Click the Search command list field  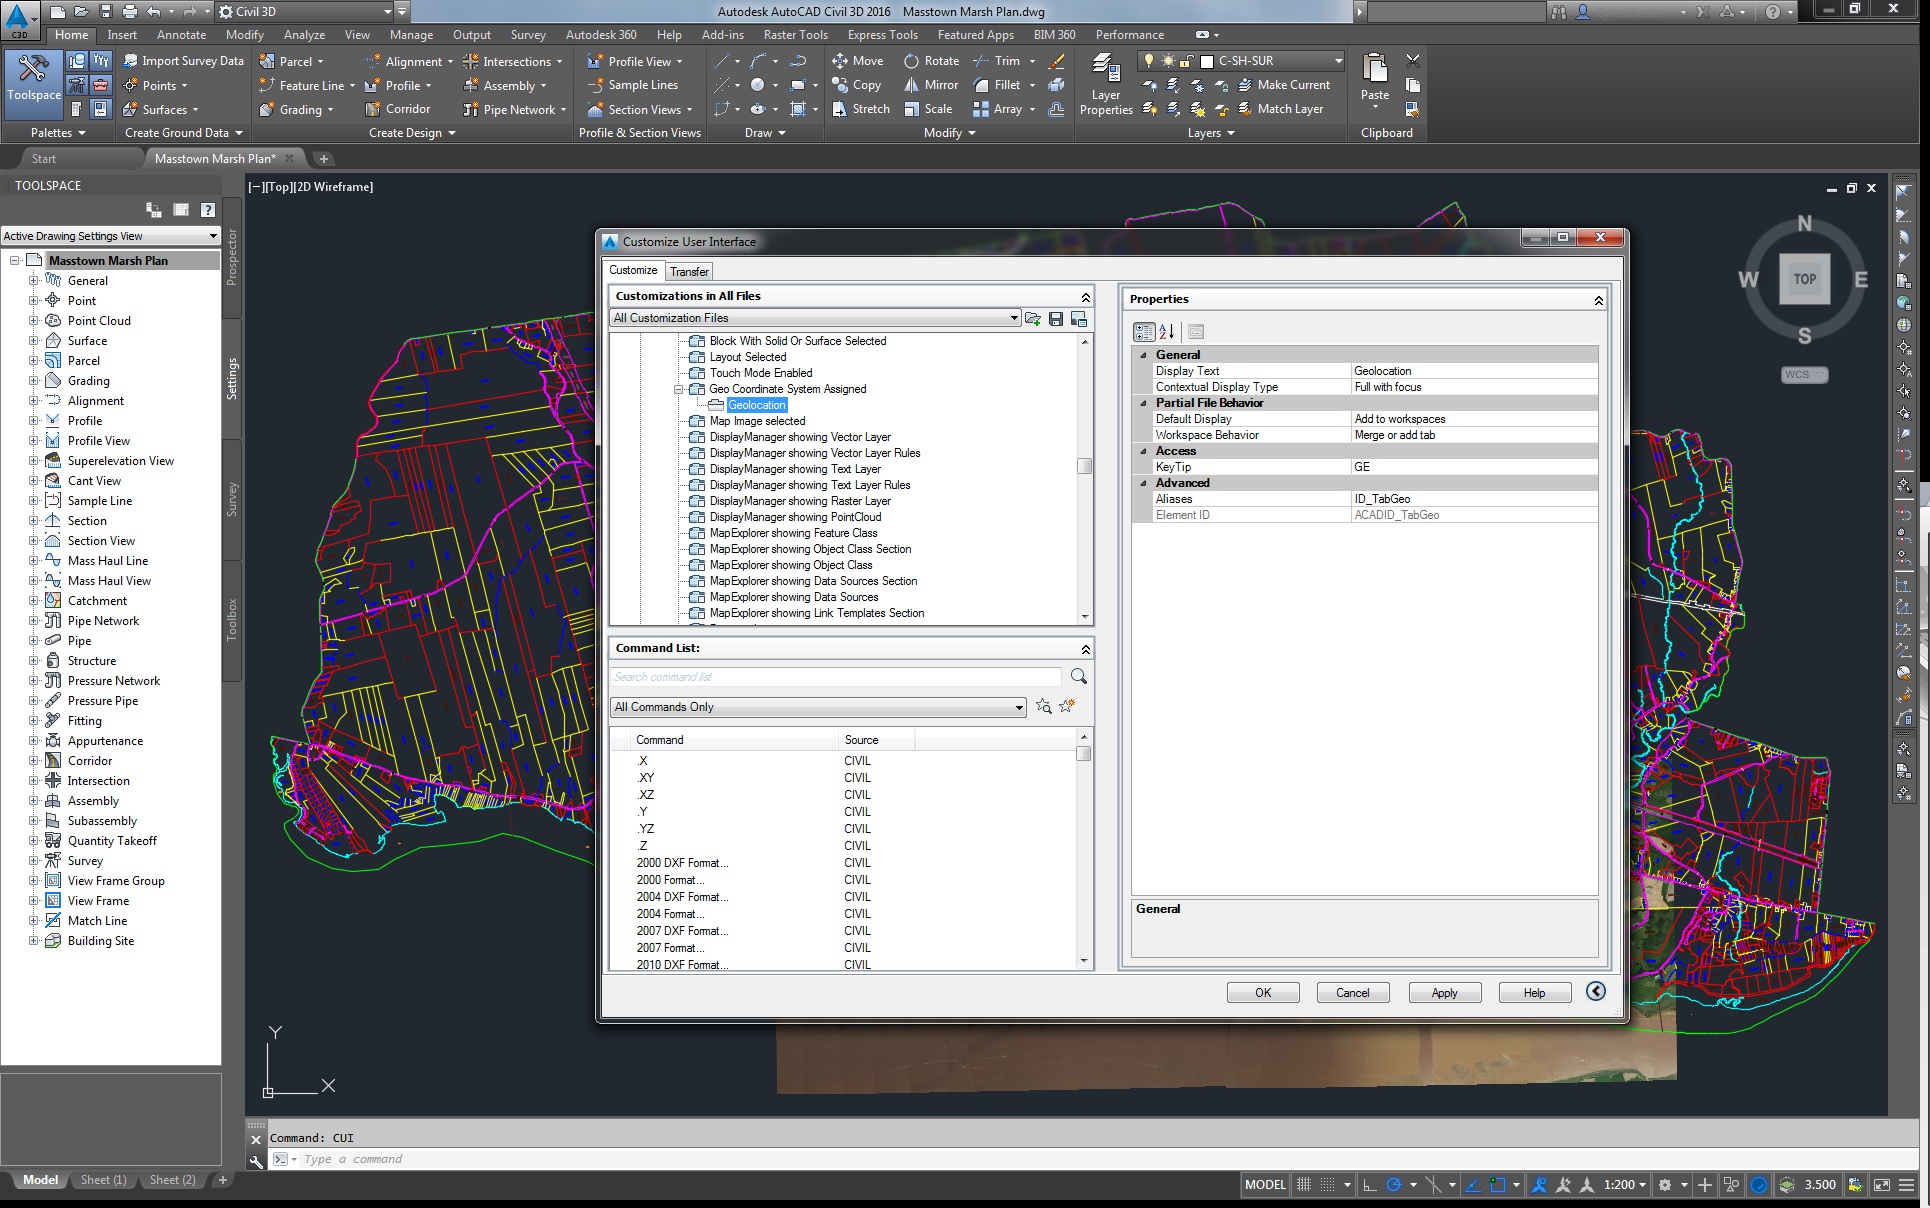[x=835, y=677]
